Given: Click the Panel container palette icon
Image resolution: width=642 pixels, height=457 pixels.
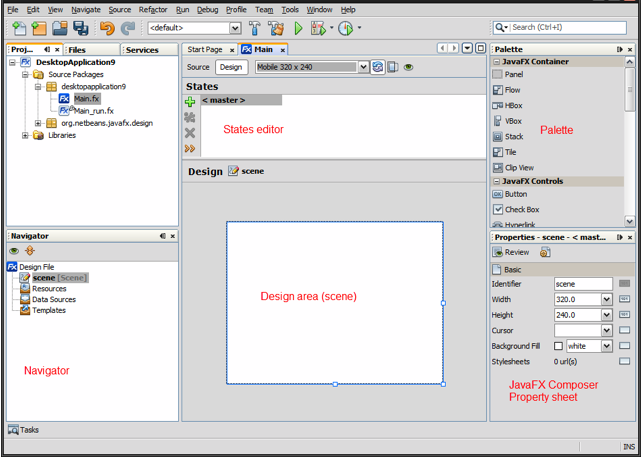Looking at the screenshot, I should [x=497, y=75].
